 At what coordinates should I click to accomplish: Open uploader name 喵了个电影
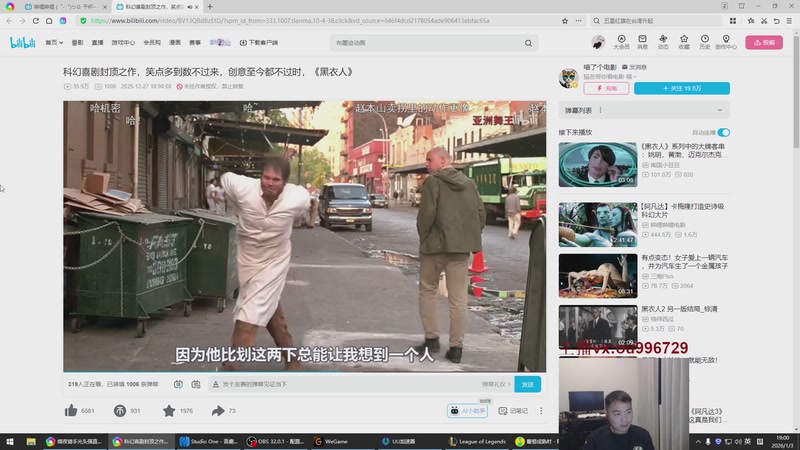pyautogui.click(x=600, y=67)
